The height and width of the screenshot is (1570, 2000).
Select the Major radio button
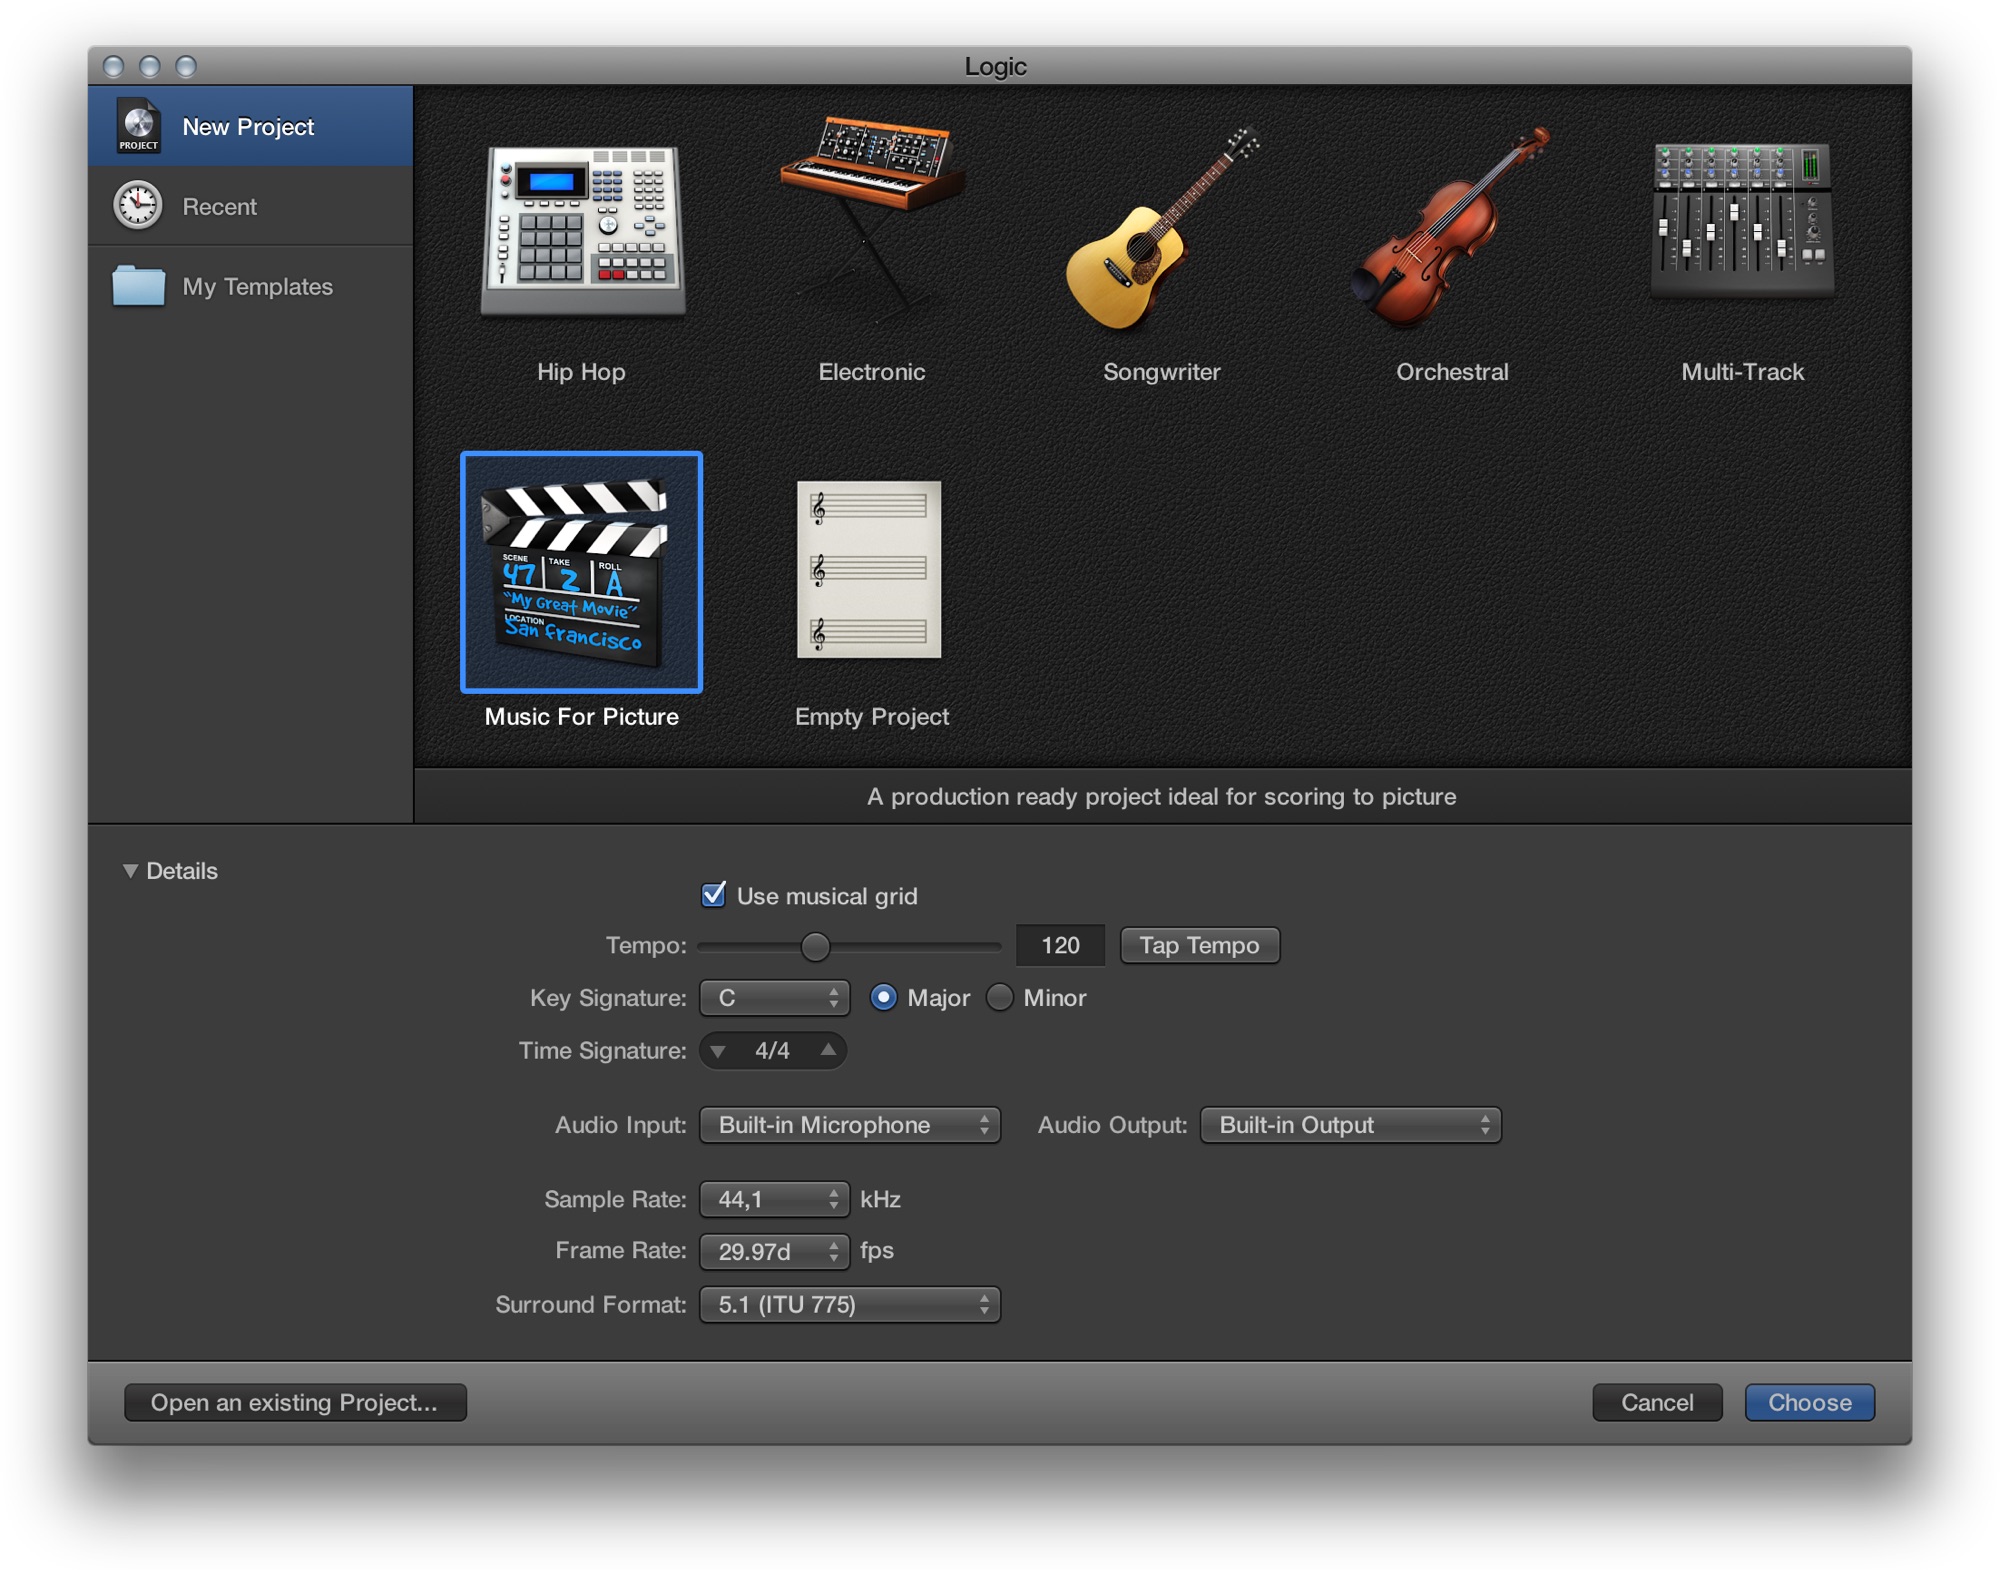tap(883, 998)
